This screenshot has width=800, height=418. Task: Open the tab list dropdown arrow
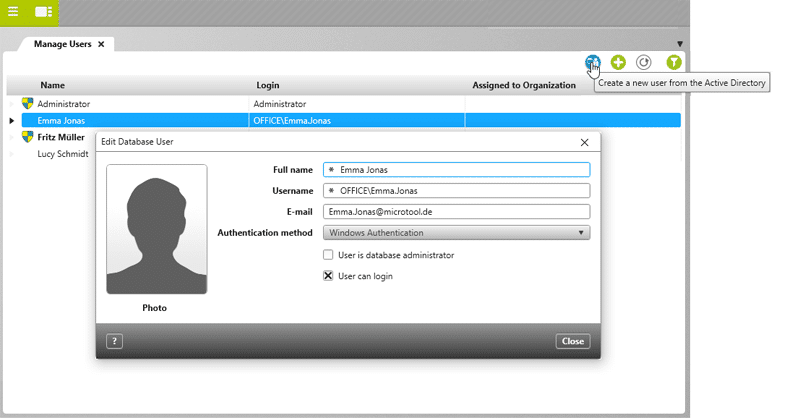click(680, 44)
